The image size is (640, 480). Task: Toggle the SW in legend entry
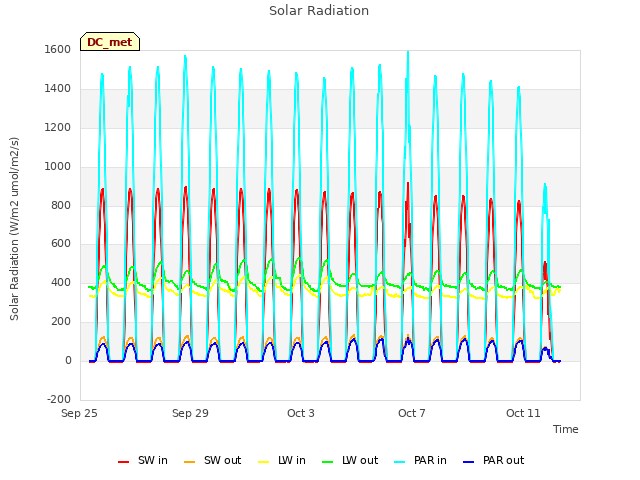coord(143,460)
